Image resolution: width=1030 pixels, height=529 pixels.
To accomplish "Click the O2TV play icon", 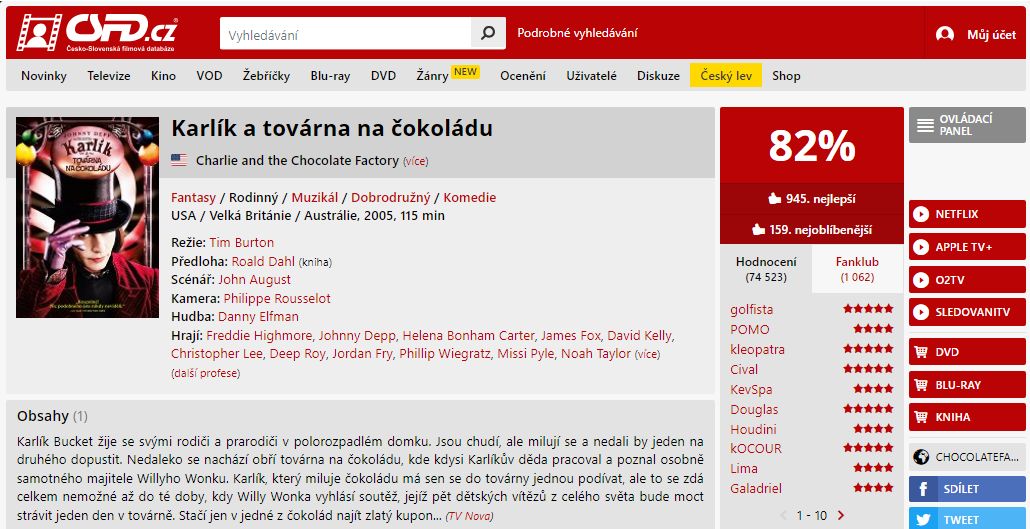I will [921, 280].
